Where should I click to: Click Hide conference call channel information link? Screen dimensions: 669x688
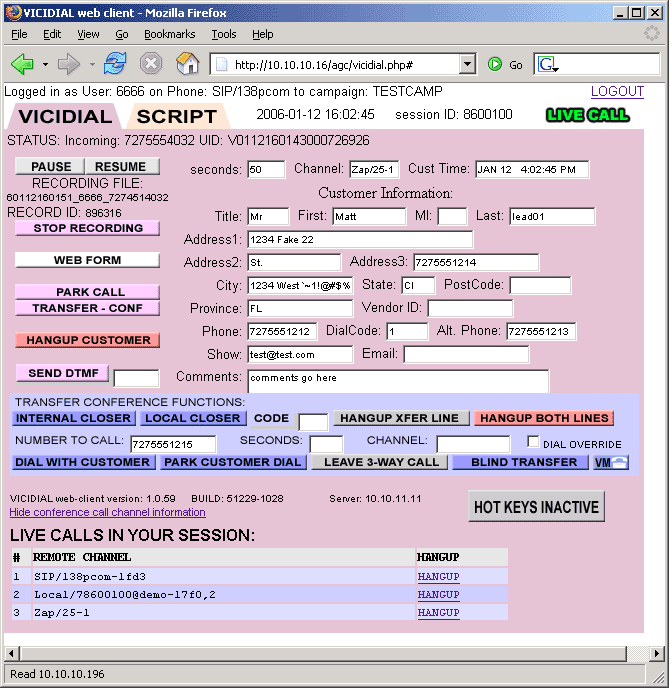(x=107, y=512)
